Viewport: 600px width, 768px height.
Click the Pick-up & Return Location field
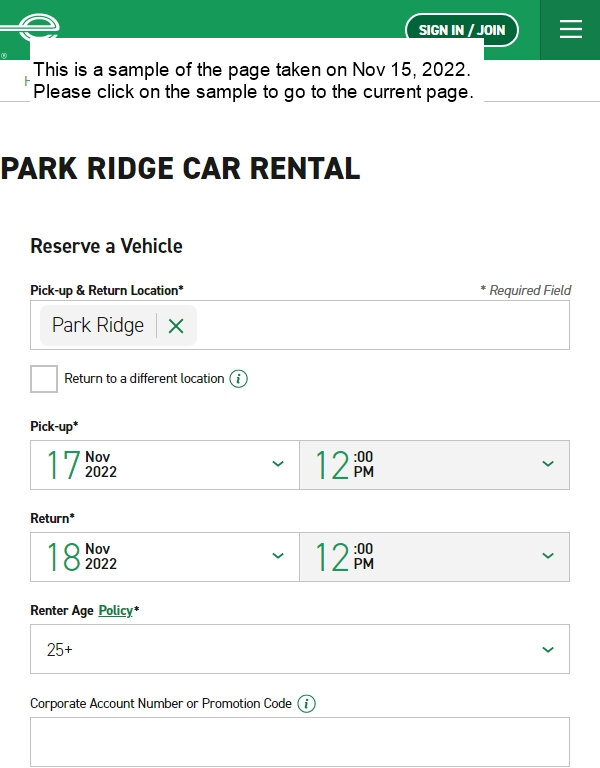[x=300, y=325]
